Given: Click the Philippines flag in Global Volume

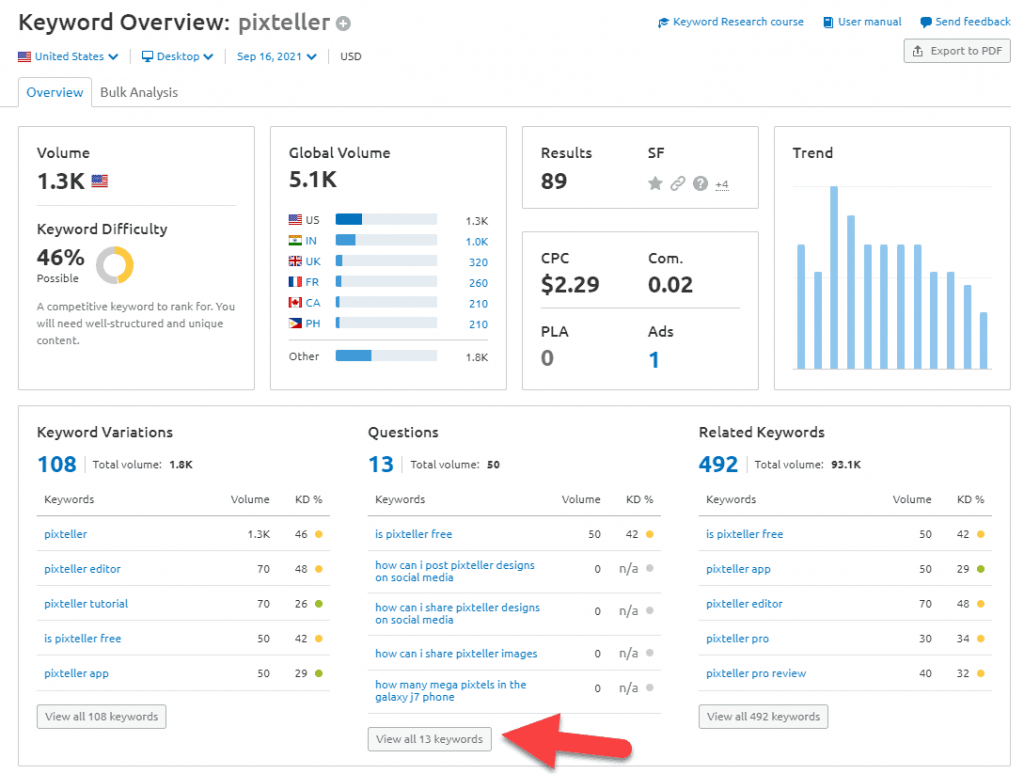Looking at the screenshot, I should click(295, 323).
